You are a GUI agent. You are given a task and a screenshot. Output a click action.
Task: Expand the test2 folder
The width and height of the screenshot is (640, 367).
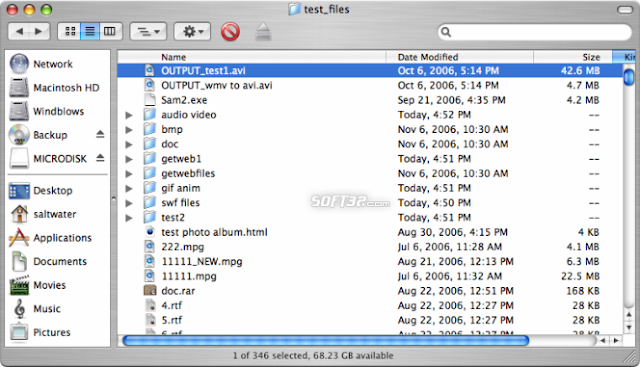[129, 218]
